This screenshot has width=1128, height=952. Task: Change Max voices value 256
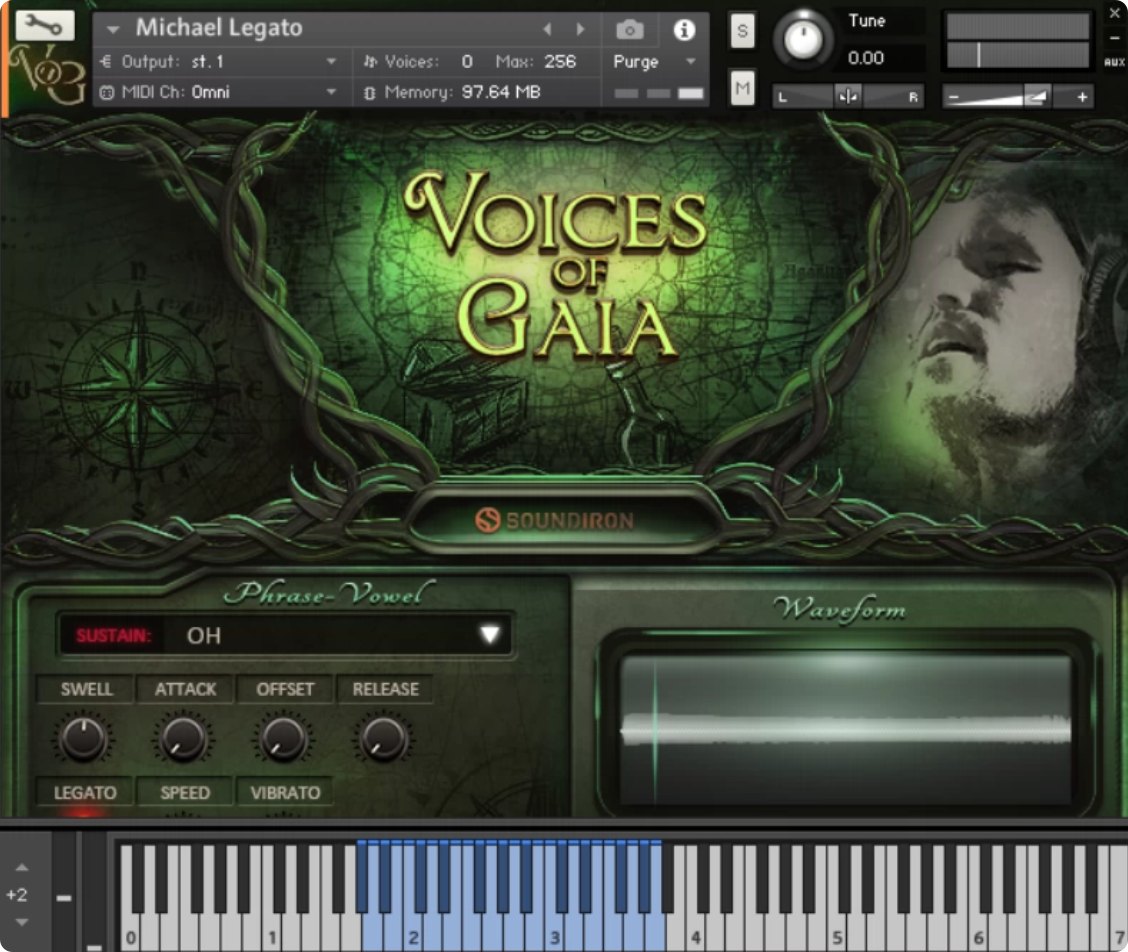point(560,62)
